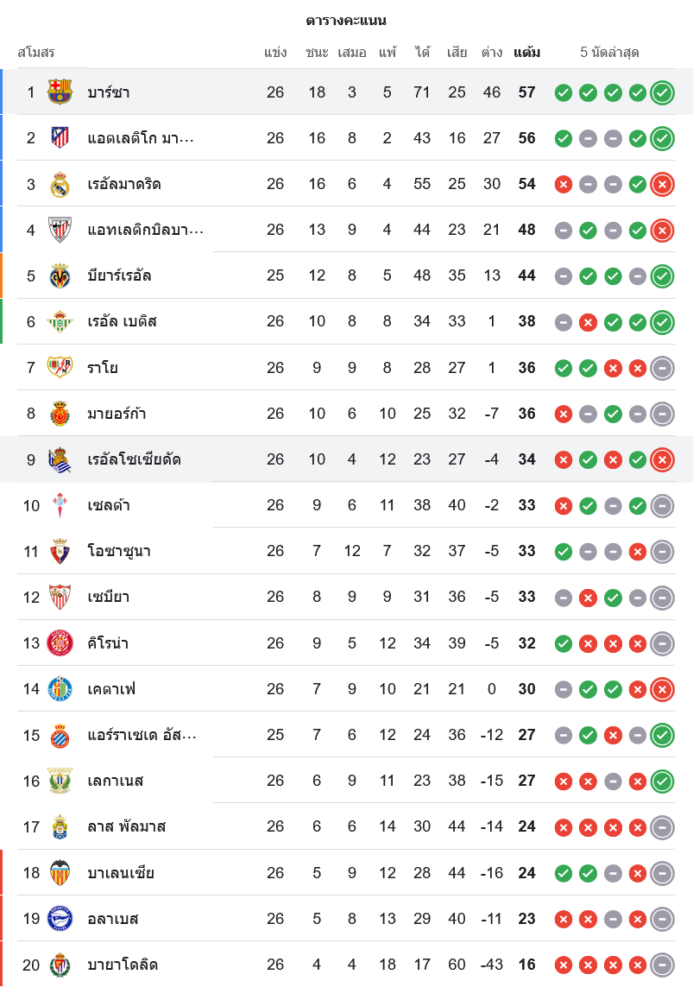The height and width of the screenshot is (1000, 693).
Task: Click the Valencia club crest
Action: tap(60, 873)
